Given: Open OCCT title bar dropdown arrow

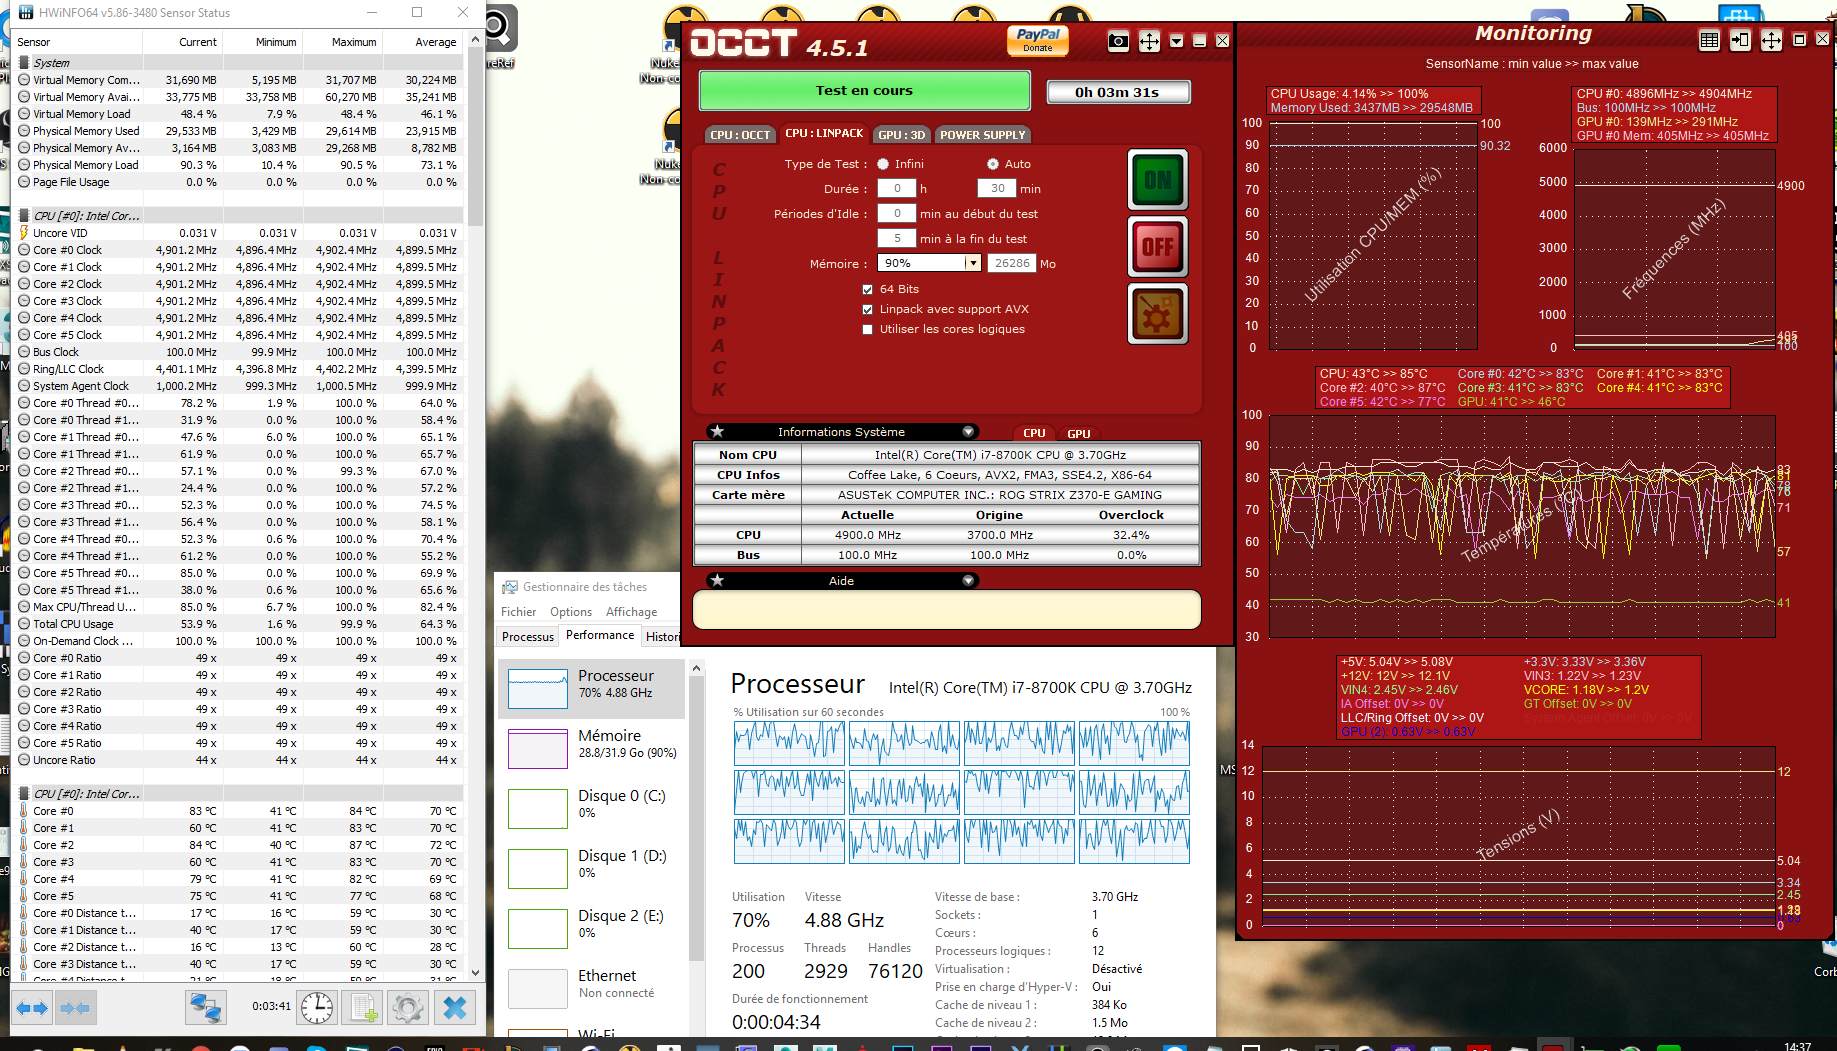Looking at the screenshot, I should (x=1176, y=41).
